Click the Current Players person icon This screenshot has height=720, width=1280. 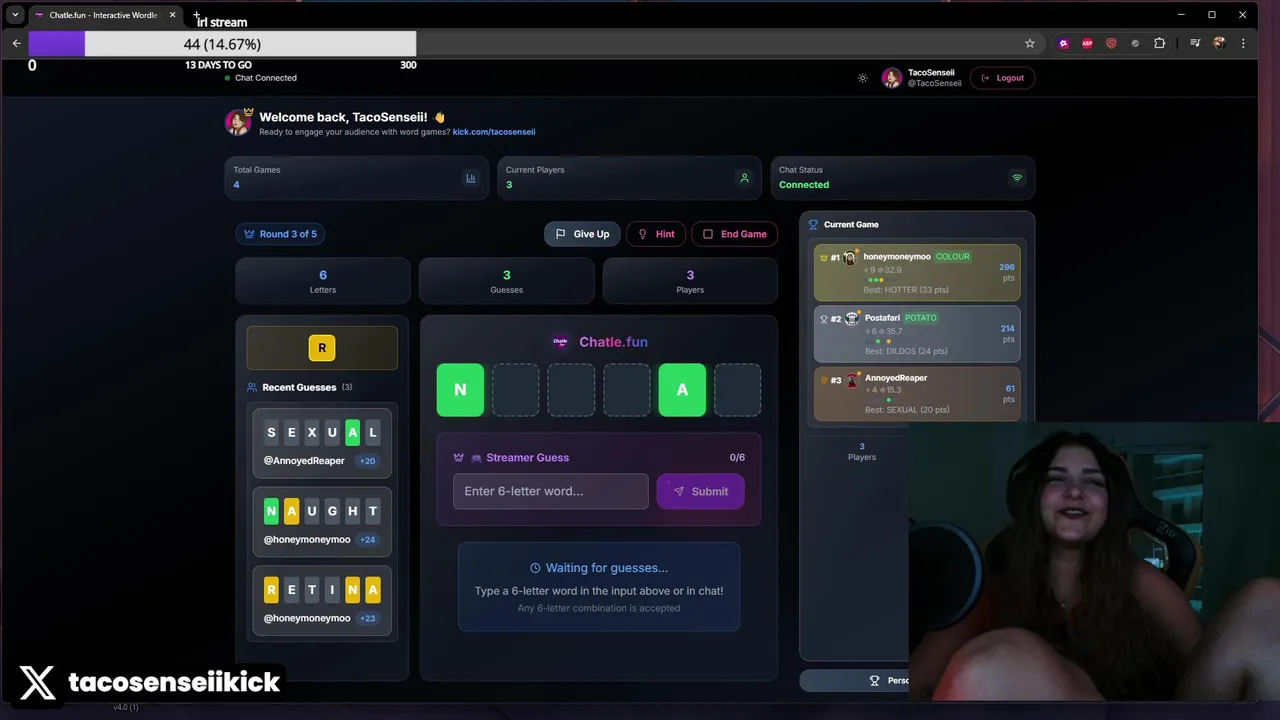(744, 178)
